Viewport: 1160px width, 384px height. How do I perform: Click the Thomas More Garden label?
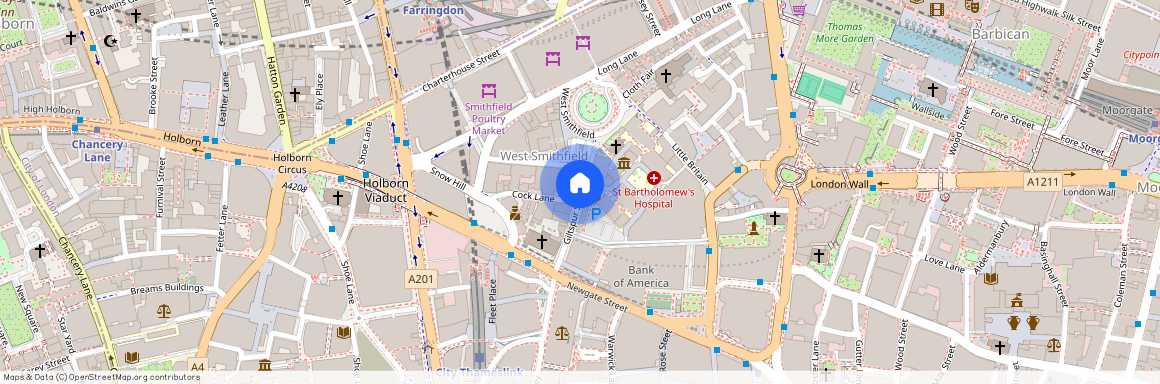coord(845,33)
